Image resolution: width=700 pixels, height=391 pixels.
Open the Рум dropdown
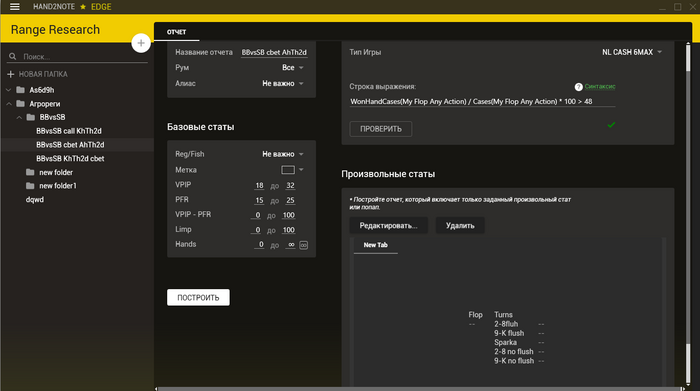click(292, 67)
